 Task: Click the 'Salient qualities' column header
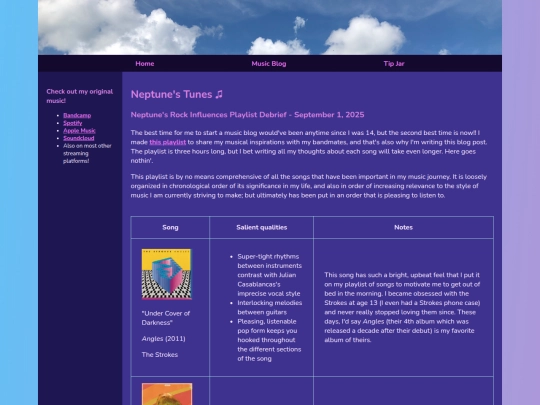pyautogui.click(x=262, y=227)
